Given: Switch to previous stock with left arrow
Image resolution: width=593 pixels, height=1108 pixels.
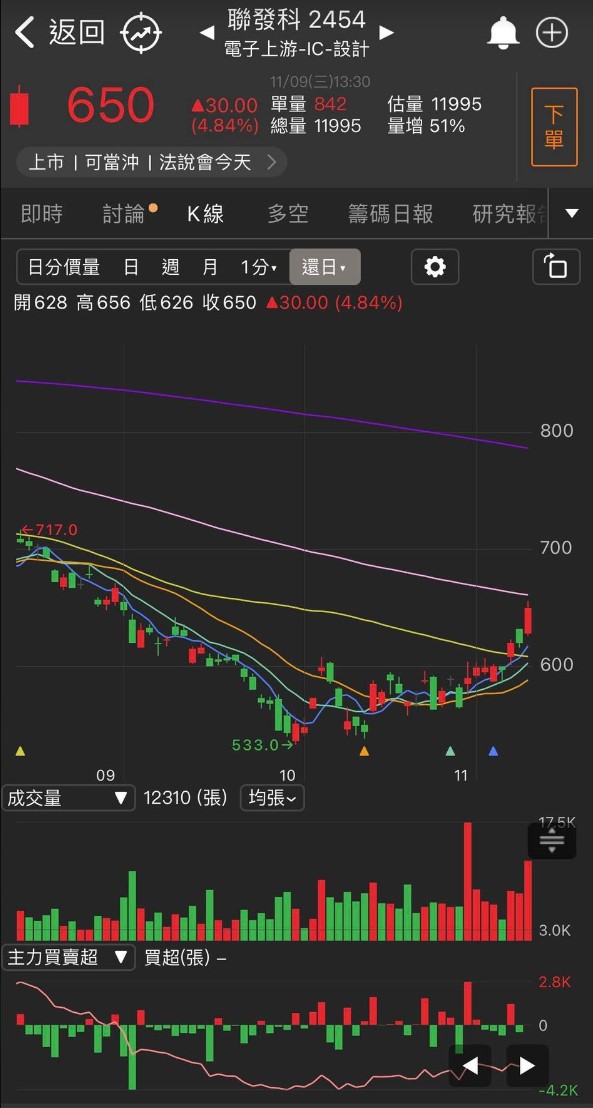Looking at the screenshot, I should pyautogui.click(x=206, y=33).
